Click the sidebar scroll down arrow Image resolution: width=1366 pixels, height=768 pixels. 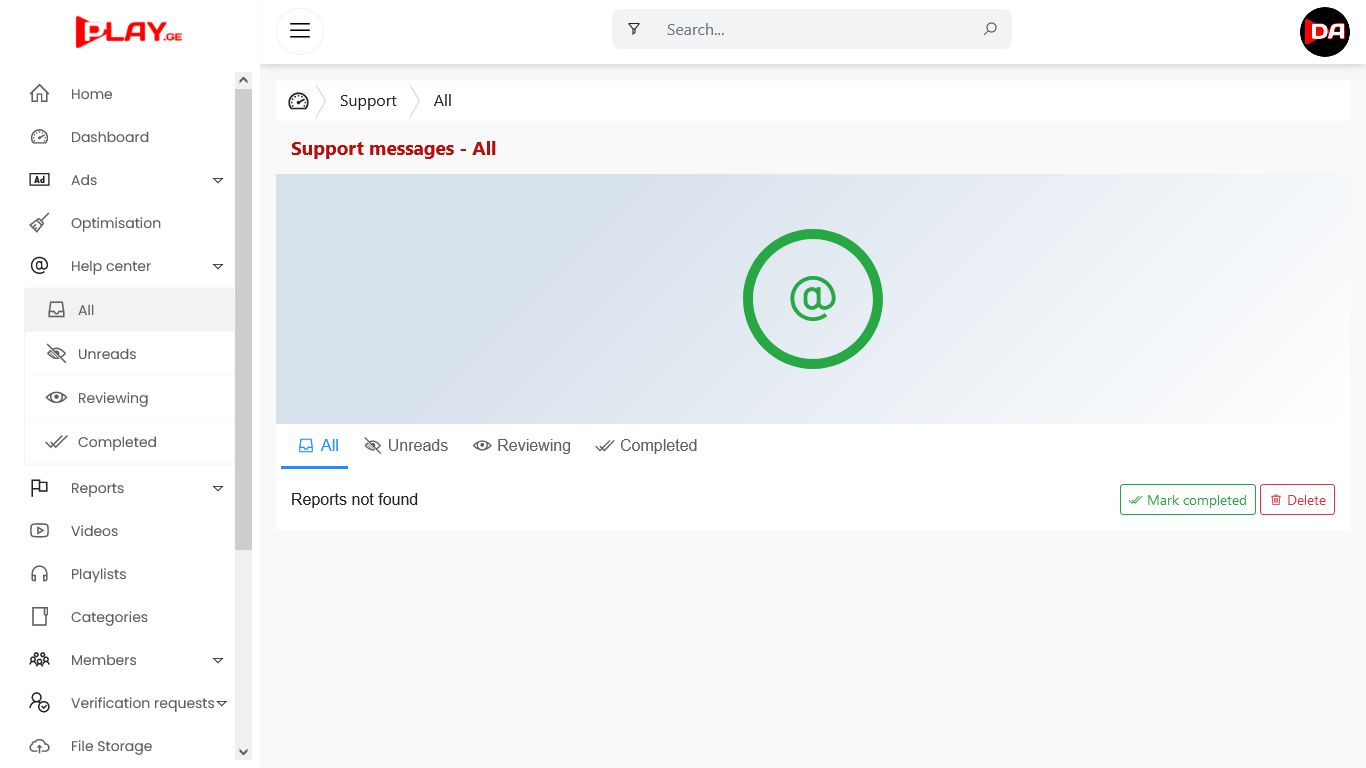point(243,752)
